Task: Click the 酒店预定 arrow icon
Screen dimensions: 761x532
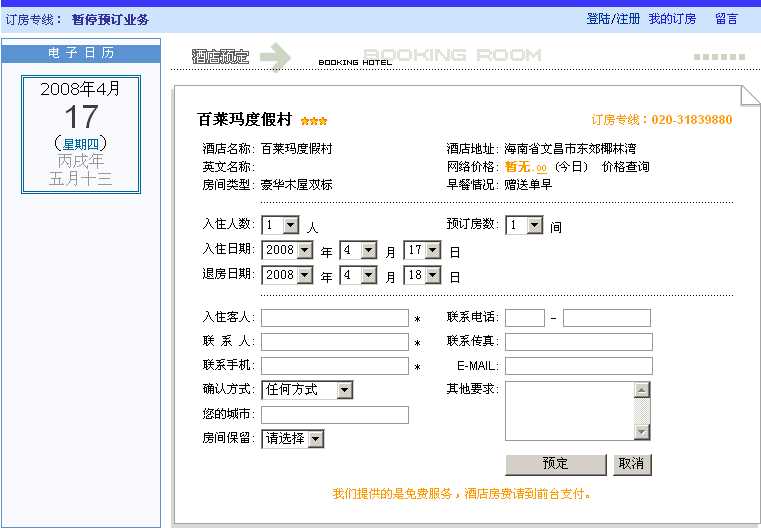Action: coord(275,57)
